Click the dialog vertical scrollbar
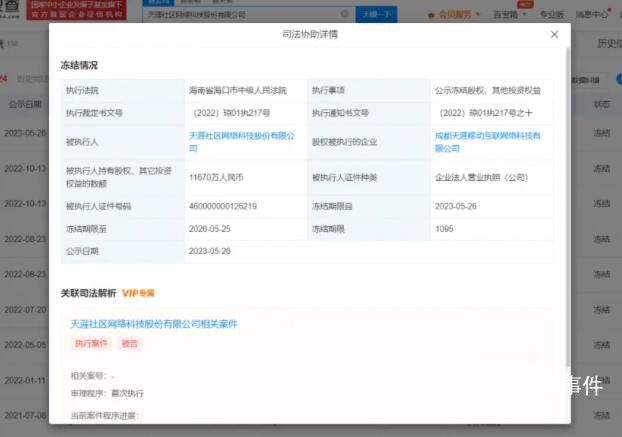The image size is (622, 437). coord(568,206)
